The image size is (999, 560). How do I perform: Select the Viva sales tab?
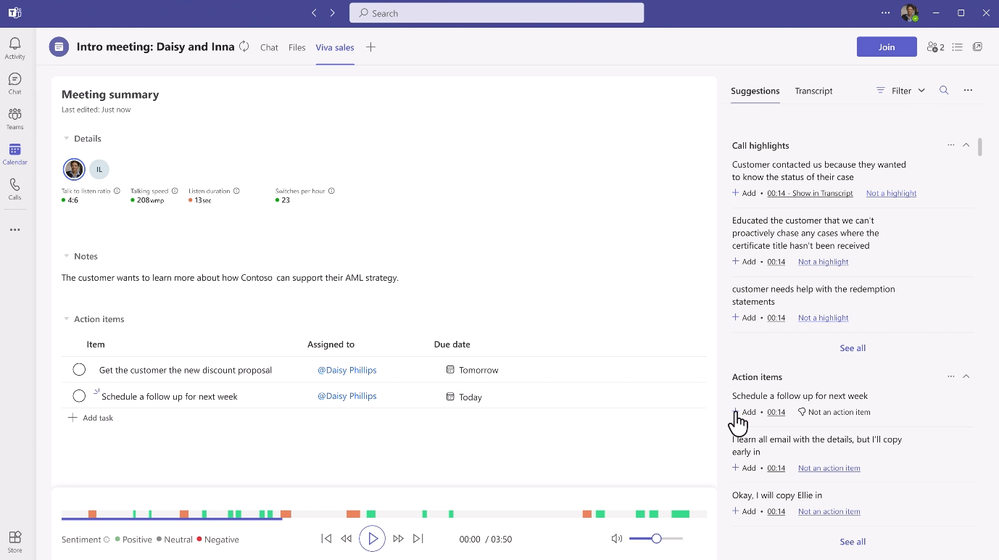(x=334, y=47)
